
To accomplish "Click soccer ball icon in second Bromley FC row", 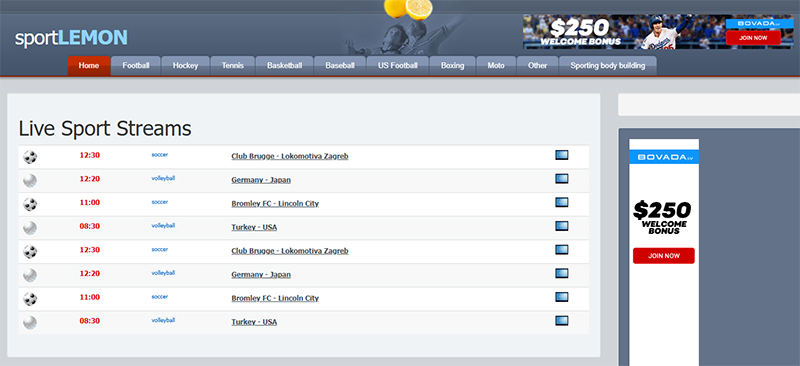I will pyautogui.click(x=30, y=299).
